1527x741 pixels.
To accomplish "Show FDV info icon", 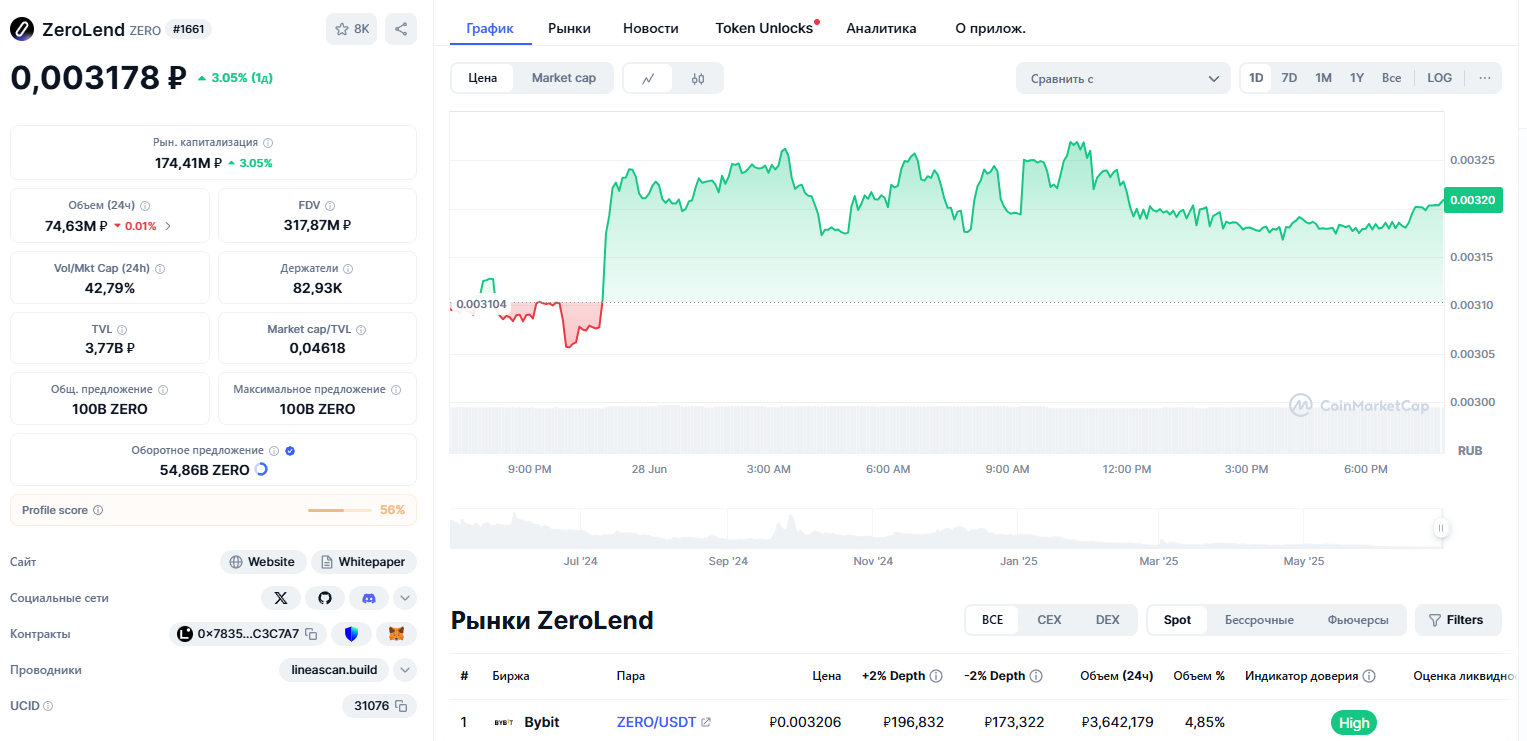I will (330, 205).
